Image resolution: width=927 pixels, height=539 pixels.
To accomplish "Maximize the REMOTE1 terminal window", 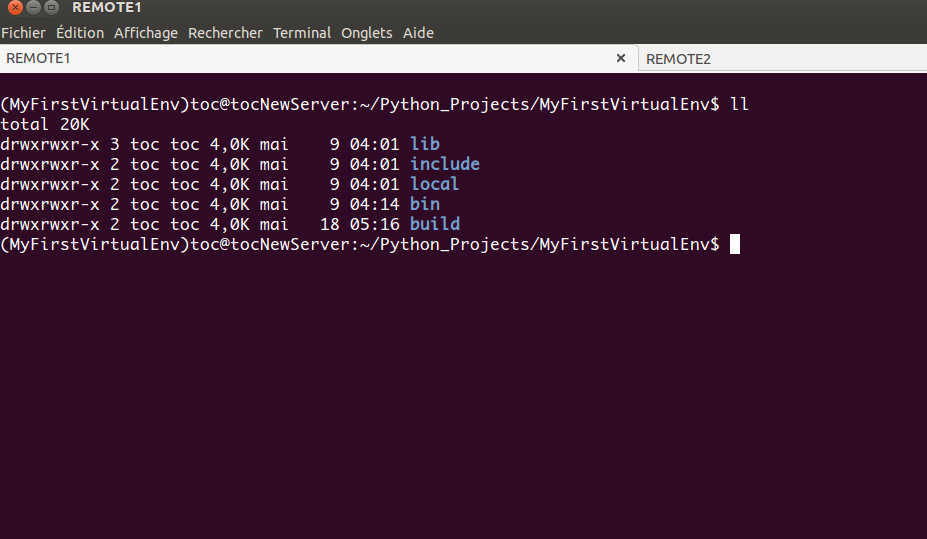I will [x=51, y=8].
